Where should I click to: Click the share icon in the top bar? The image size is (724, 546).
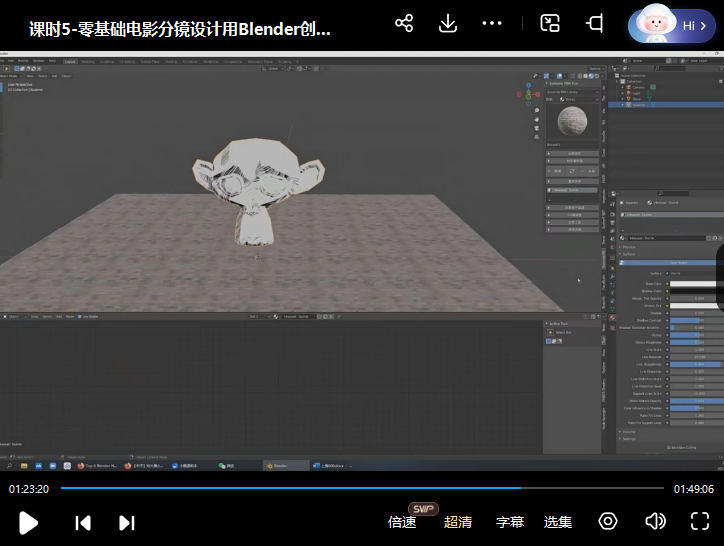point(404,23)
